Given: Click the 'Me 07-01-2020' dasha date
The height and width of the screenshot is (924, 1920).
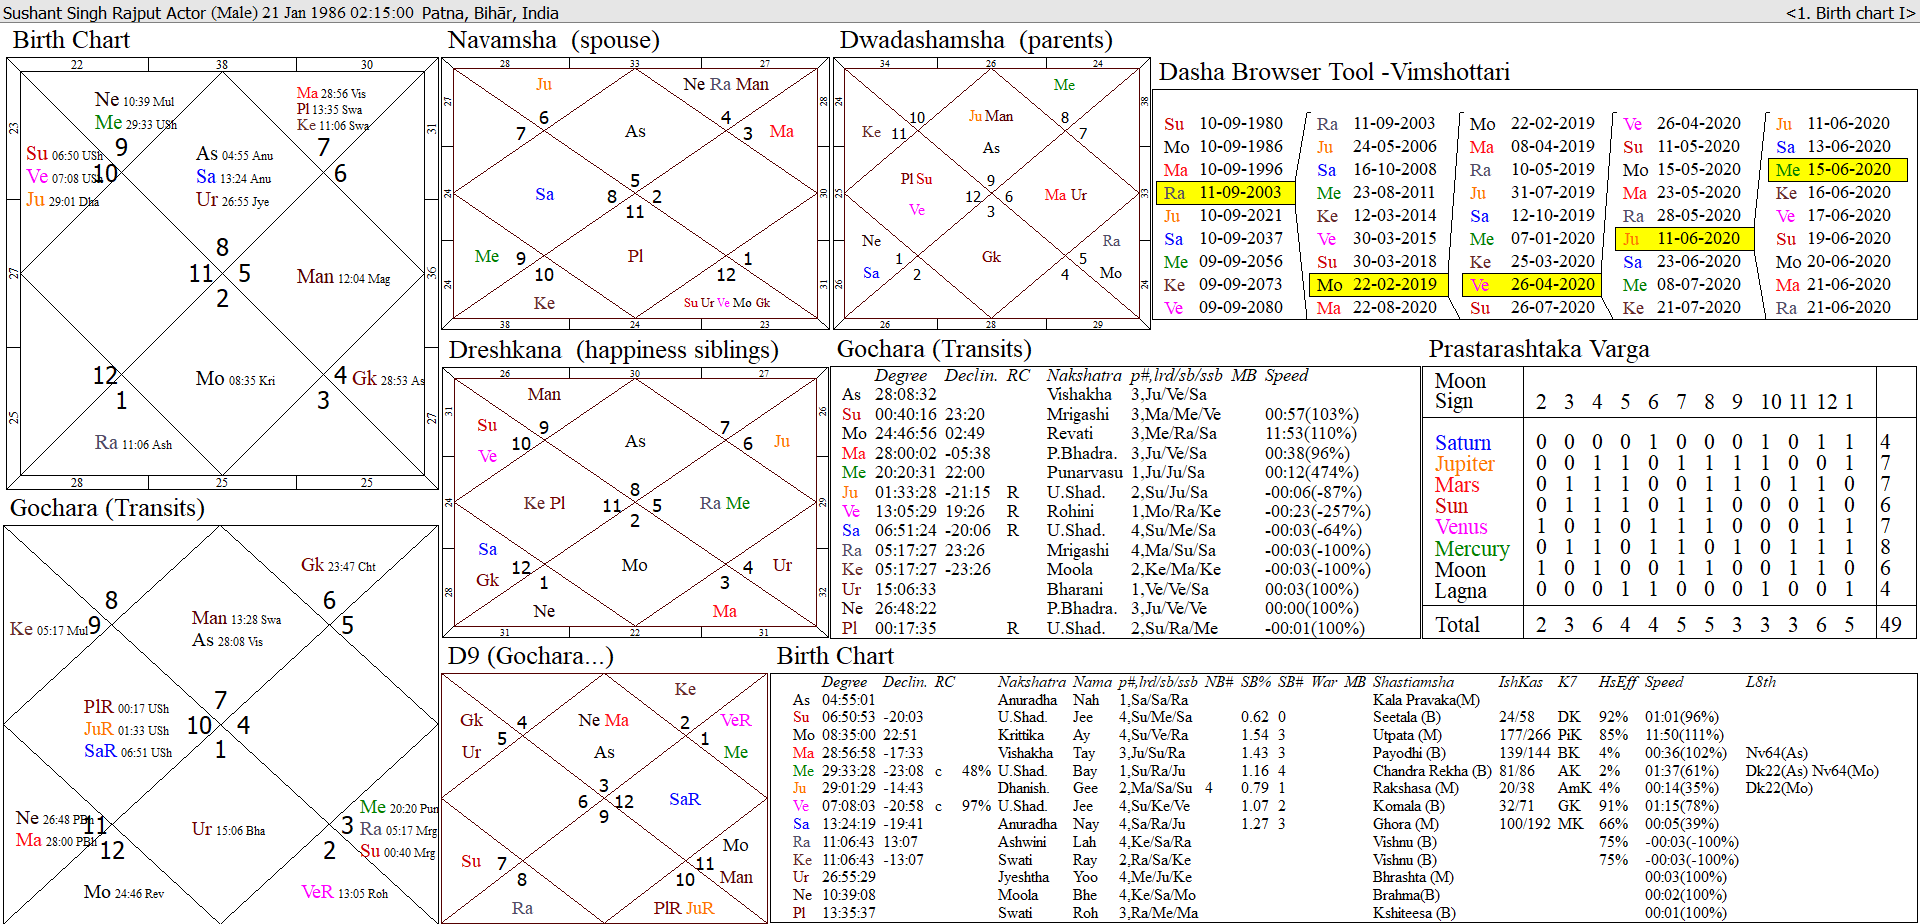Looking at the screenshot, I should pyautogui.click(x=1532, y=239).
